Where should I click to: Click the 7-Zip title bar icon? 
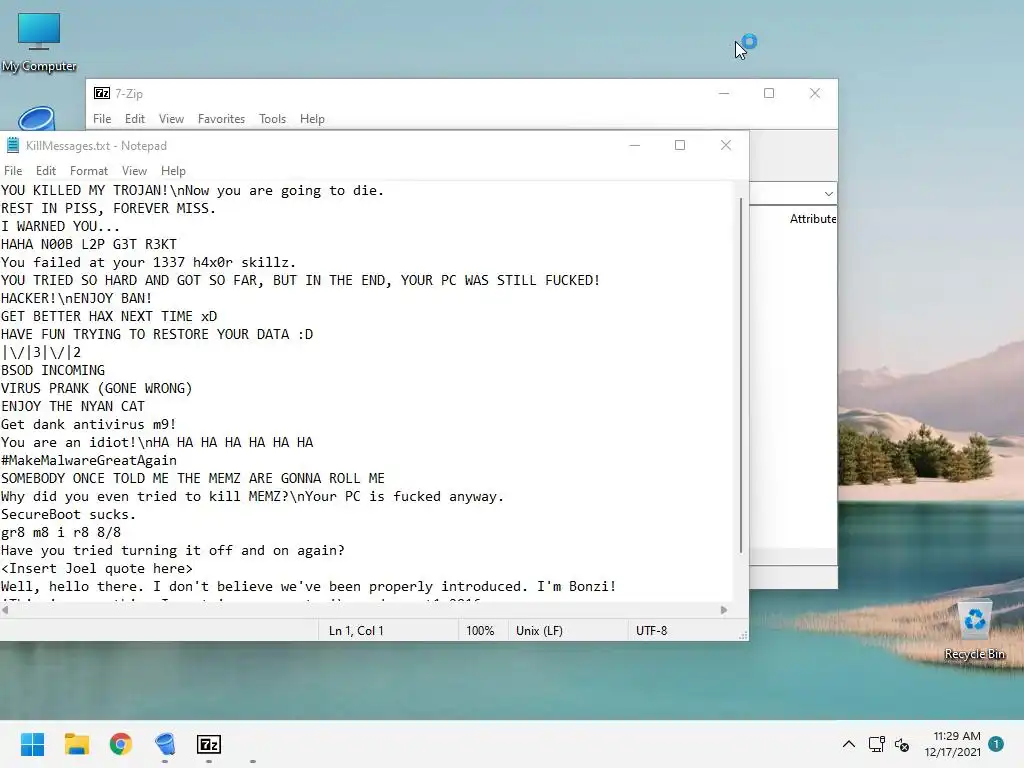(x=102, y=93)
